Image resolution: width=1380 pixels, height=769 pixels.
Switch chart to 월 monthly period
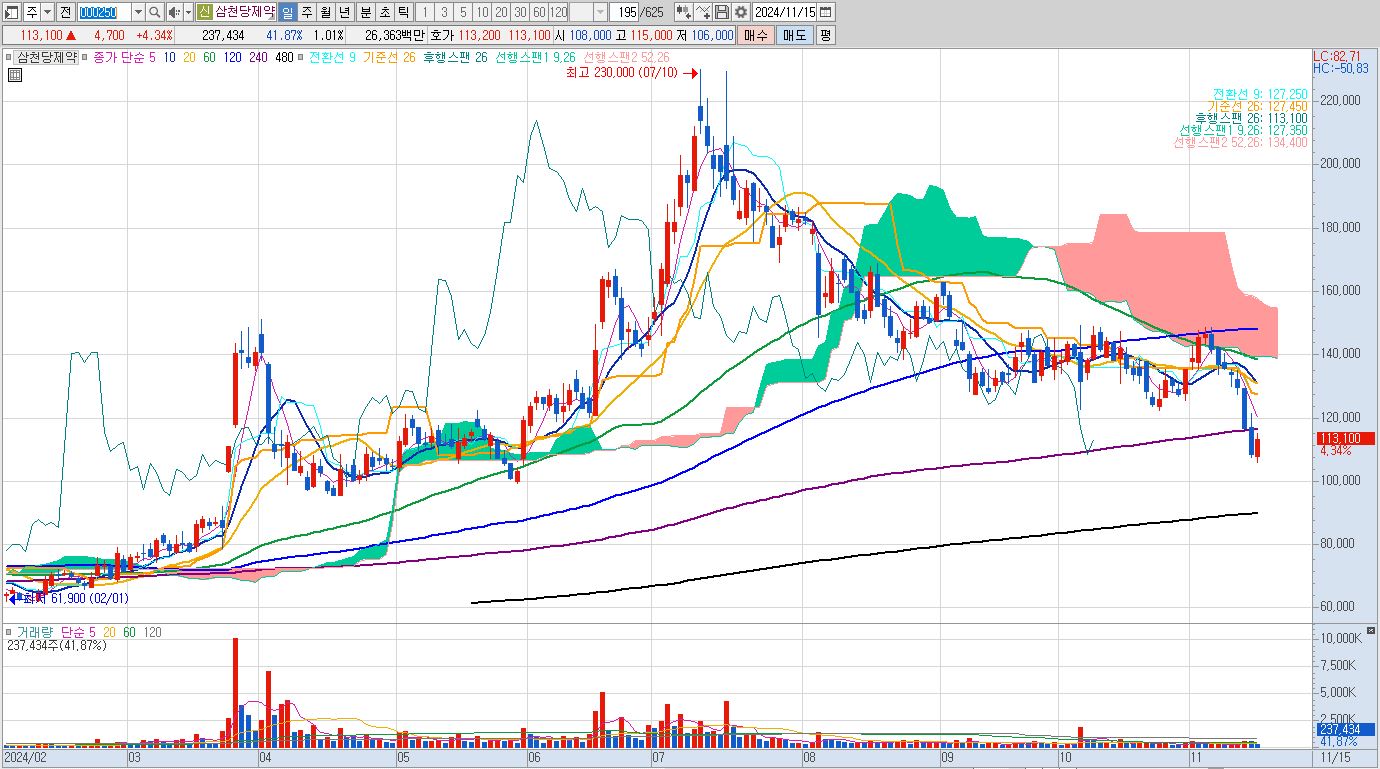coord(325,12)
